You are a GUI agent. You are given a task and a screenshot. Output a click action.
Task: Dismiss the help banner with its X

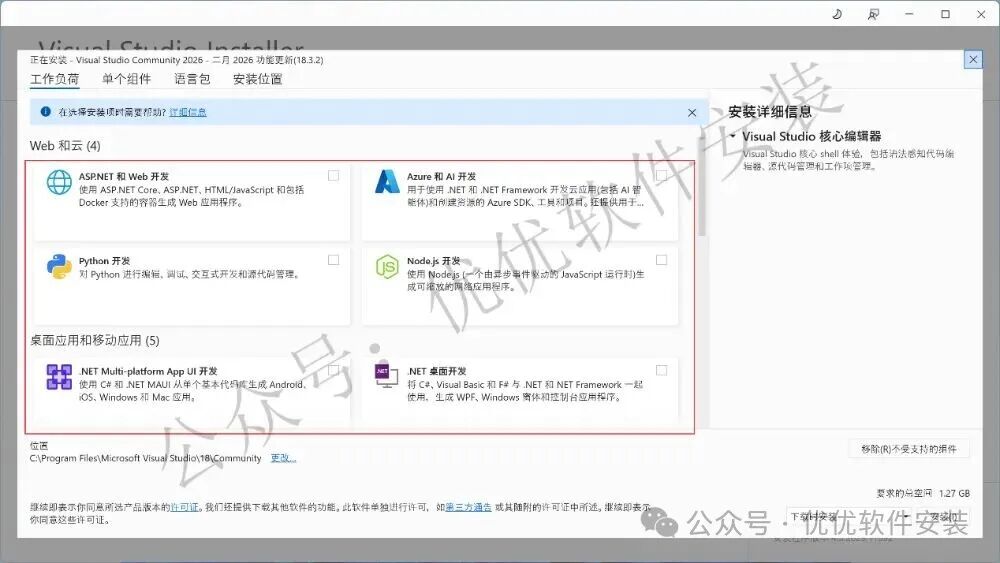coord(692,113)
